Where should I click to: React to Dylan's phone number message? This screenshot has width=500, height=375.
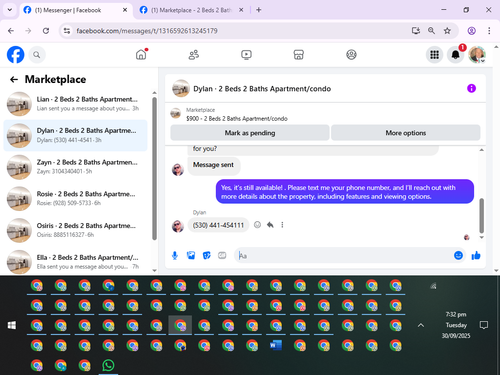click(257, 225)
